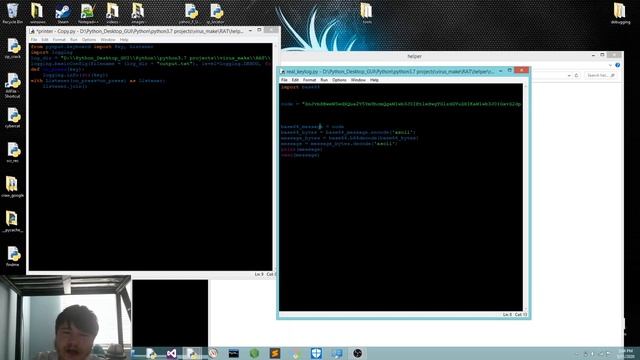
Task: Open the Notepad++ desktop shortcut
Action: click(87, 12)
